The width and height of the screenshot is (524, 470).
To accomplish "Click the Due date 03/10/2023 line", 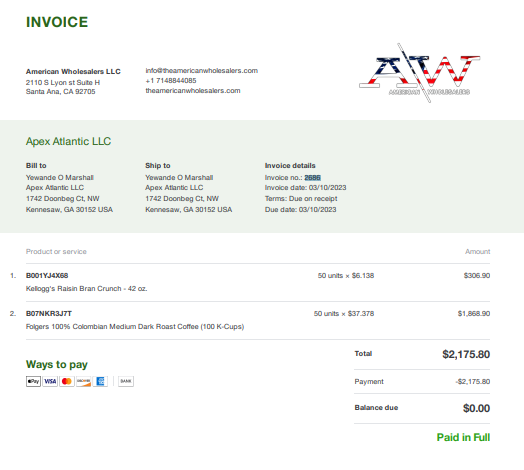I will pos(300,210).
